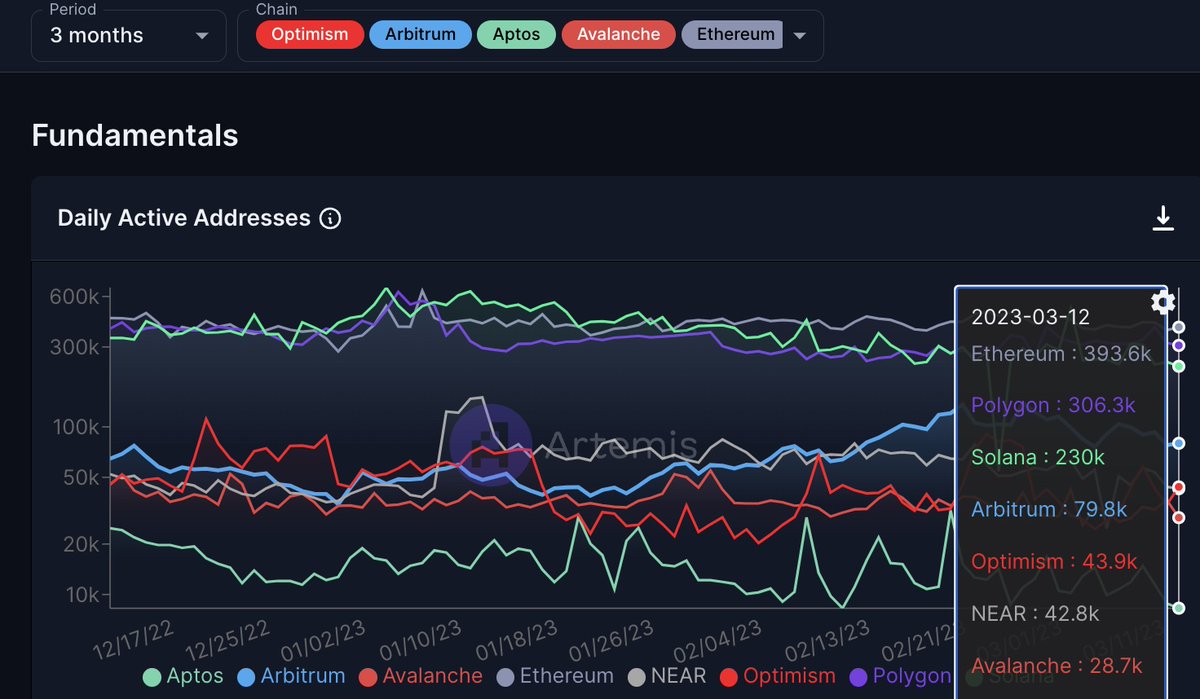Click the Daily Active Addresses title
1200x699 pixels.
click(184, 218)
